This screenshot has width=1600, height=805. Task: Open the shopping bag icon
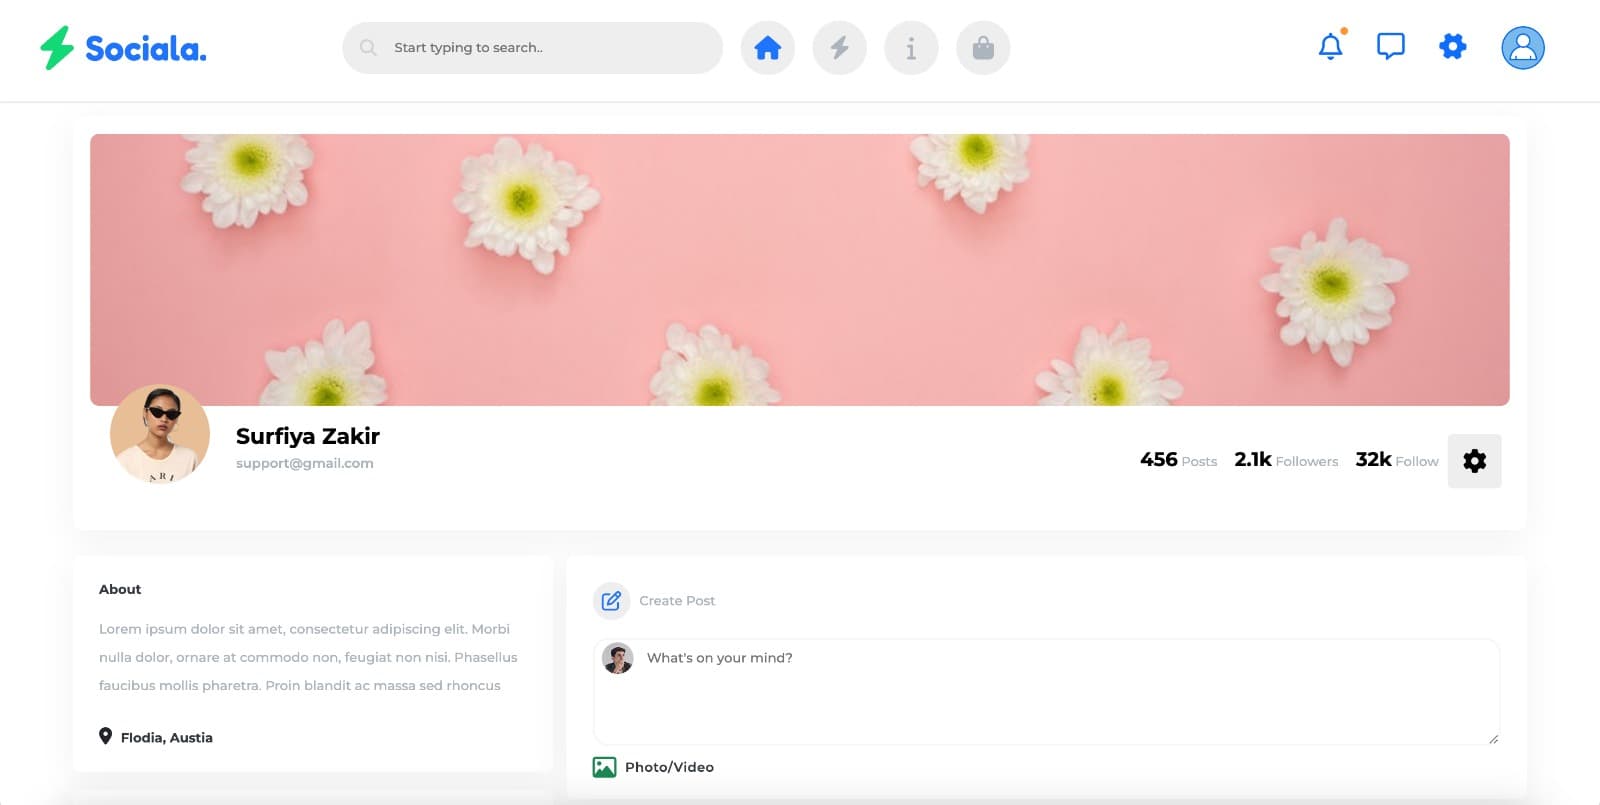pyautogui.click(x=983, y=48)
